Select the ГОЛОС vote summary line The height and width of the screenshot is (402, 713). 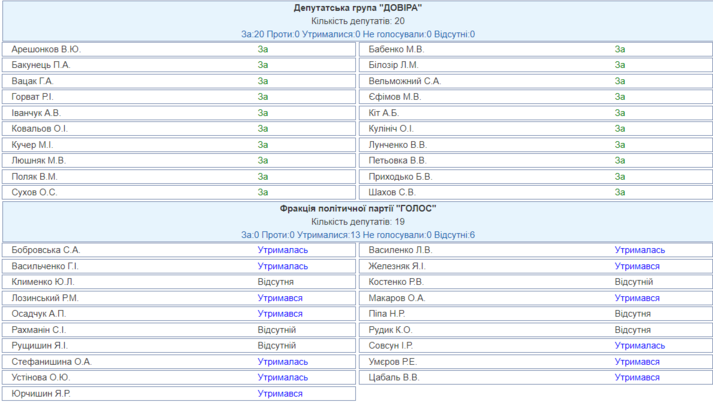tap(357, 234)
